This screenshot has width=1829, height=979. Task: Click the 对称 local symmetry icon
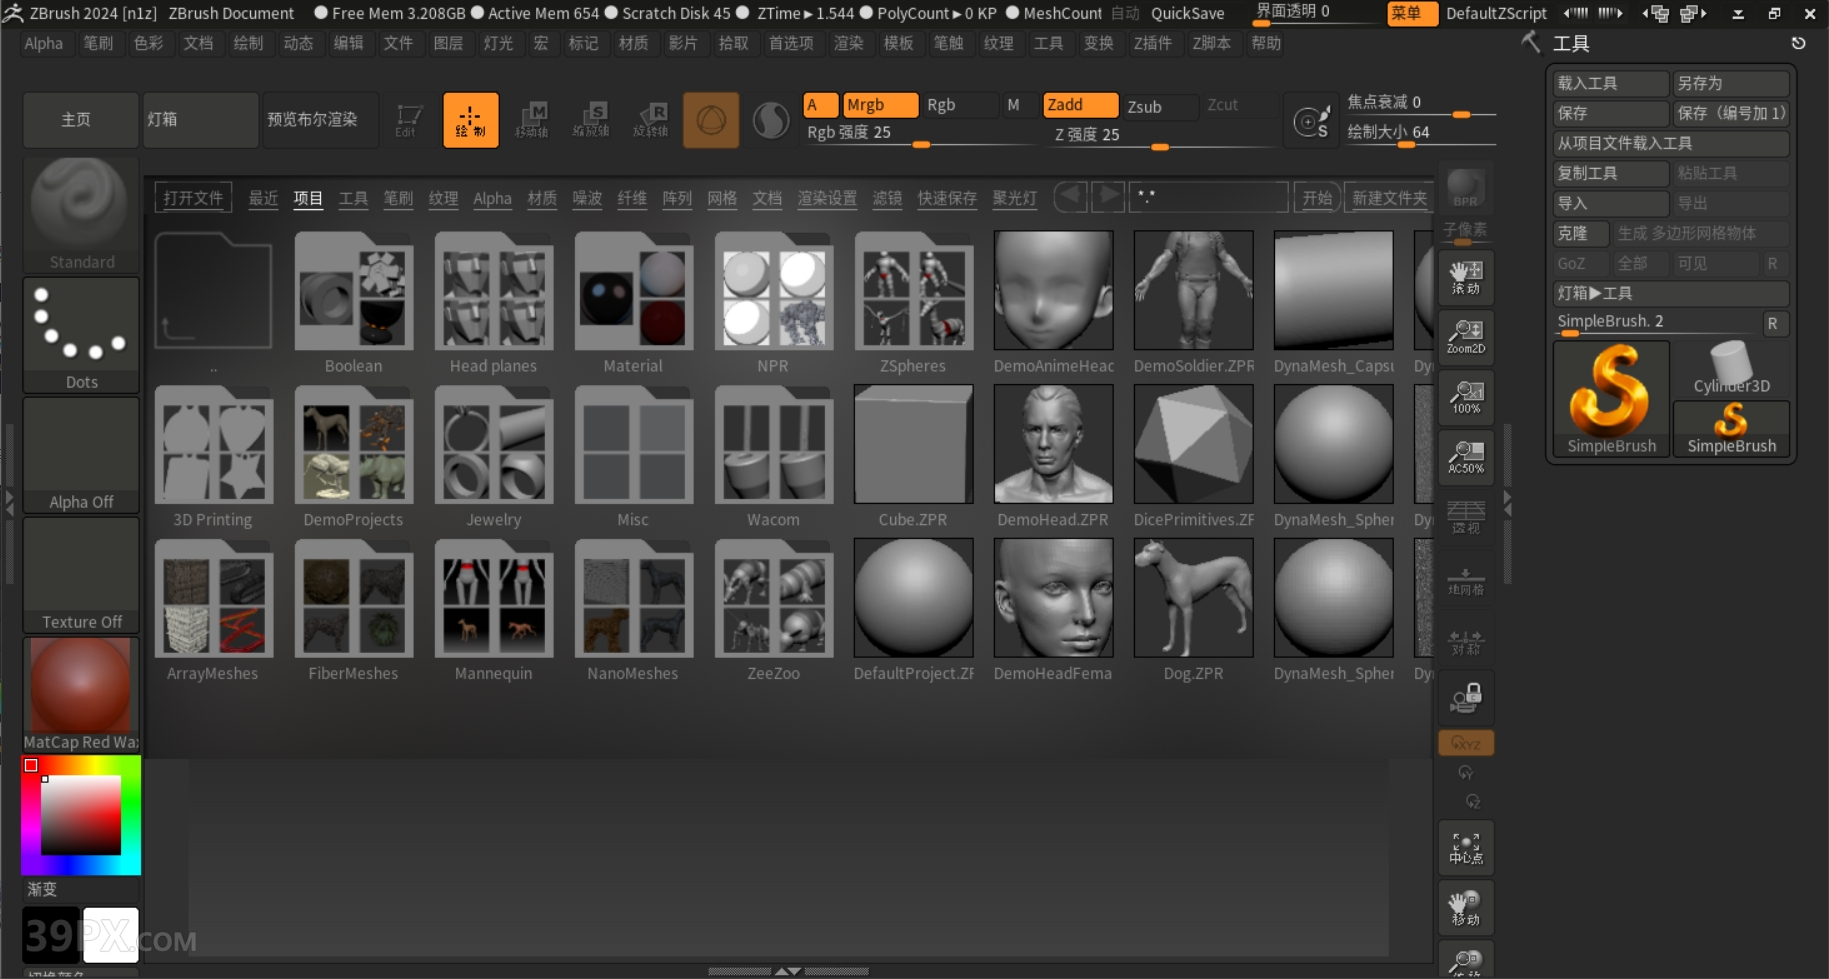(1466, 641)
